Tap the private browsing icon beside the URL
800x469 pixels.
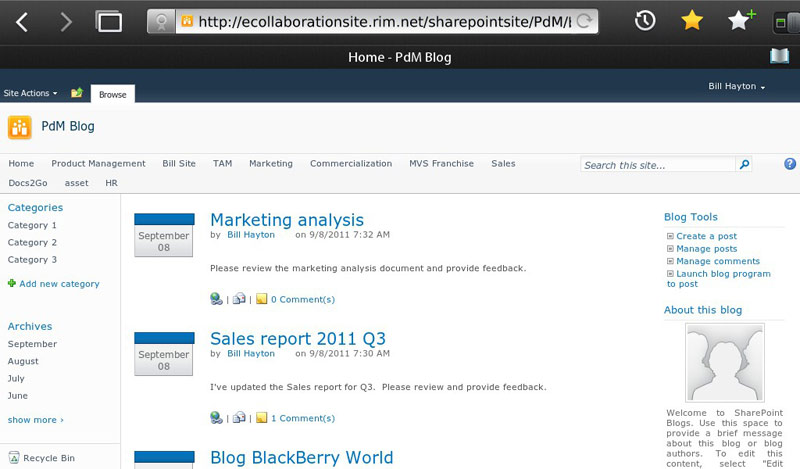[161, 22]
